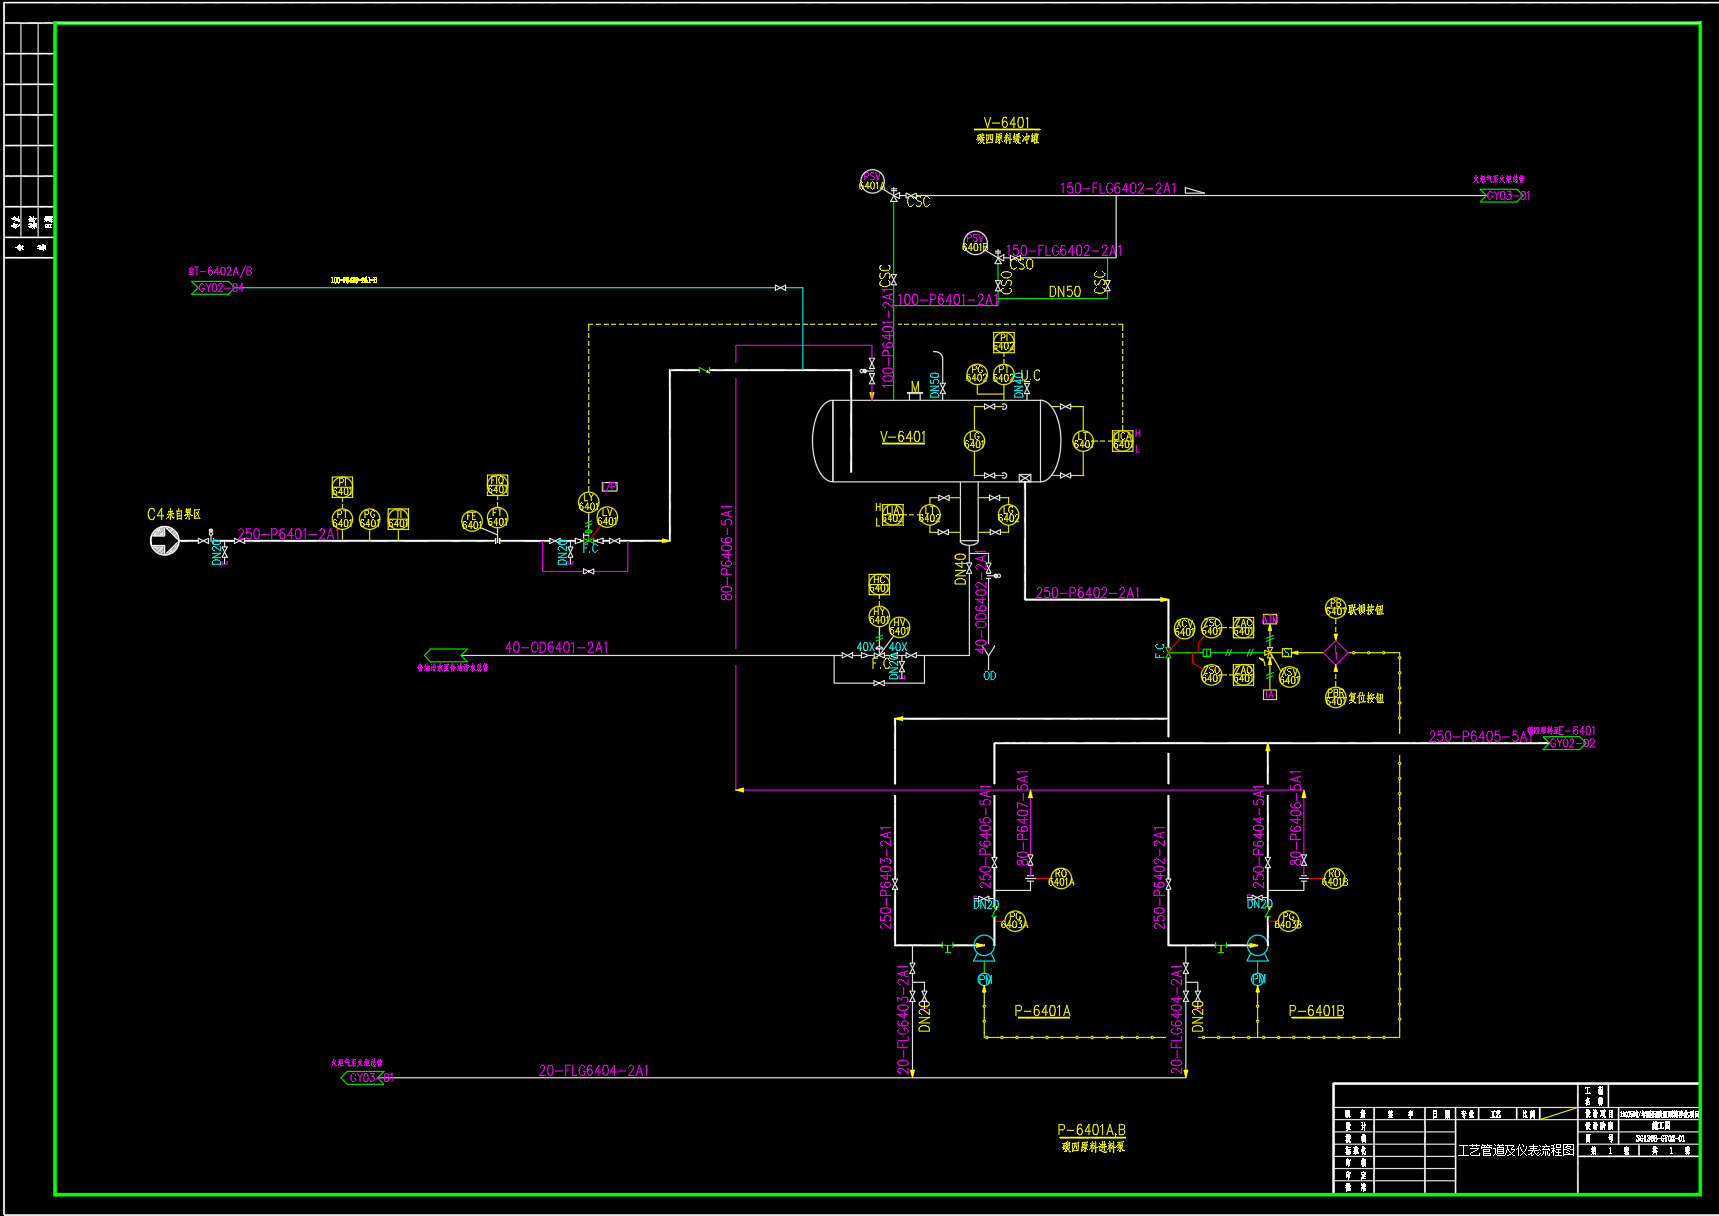Select the LG 6402 level gauge bubble

1008,515
